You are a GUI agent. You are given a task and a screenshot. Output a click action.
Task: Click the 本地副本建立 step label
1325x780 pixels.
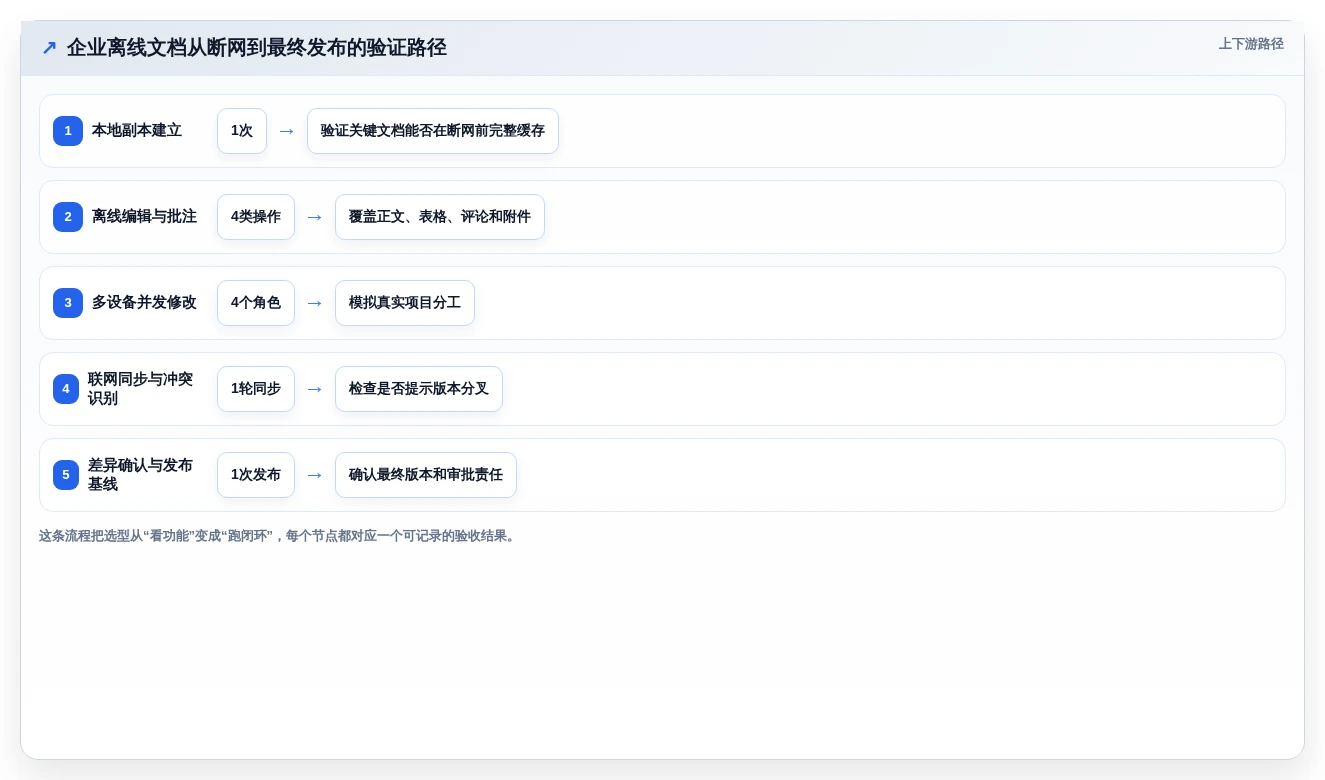pyautogui.click(x=137, y=131)
